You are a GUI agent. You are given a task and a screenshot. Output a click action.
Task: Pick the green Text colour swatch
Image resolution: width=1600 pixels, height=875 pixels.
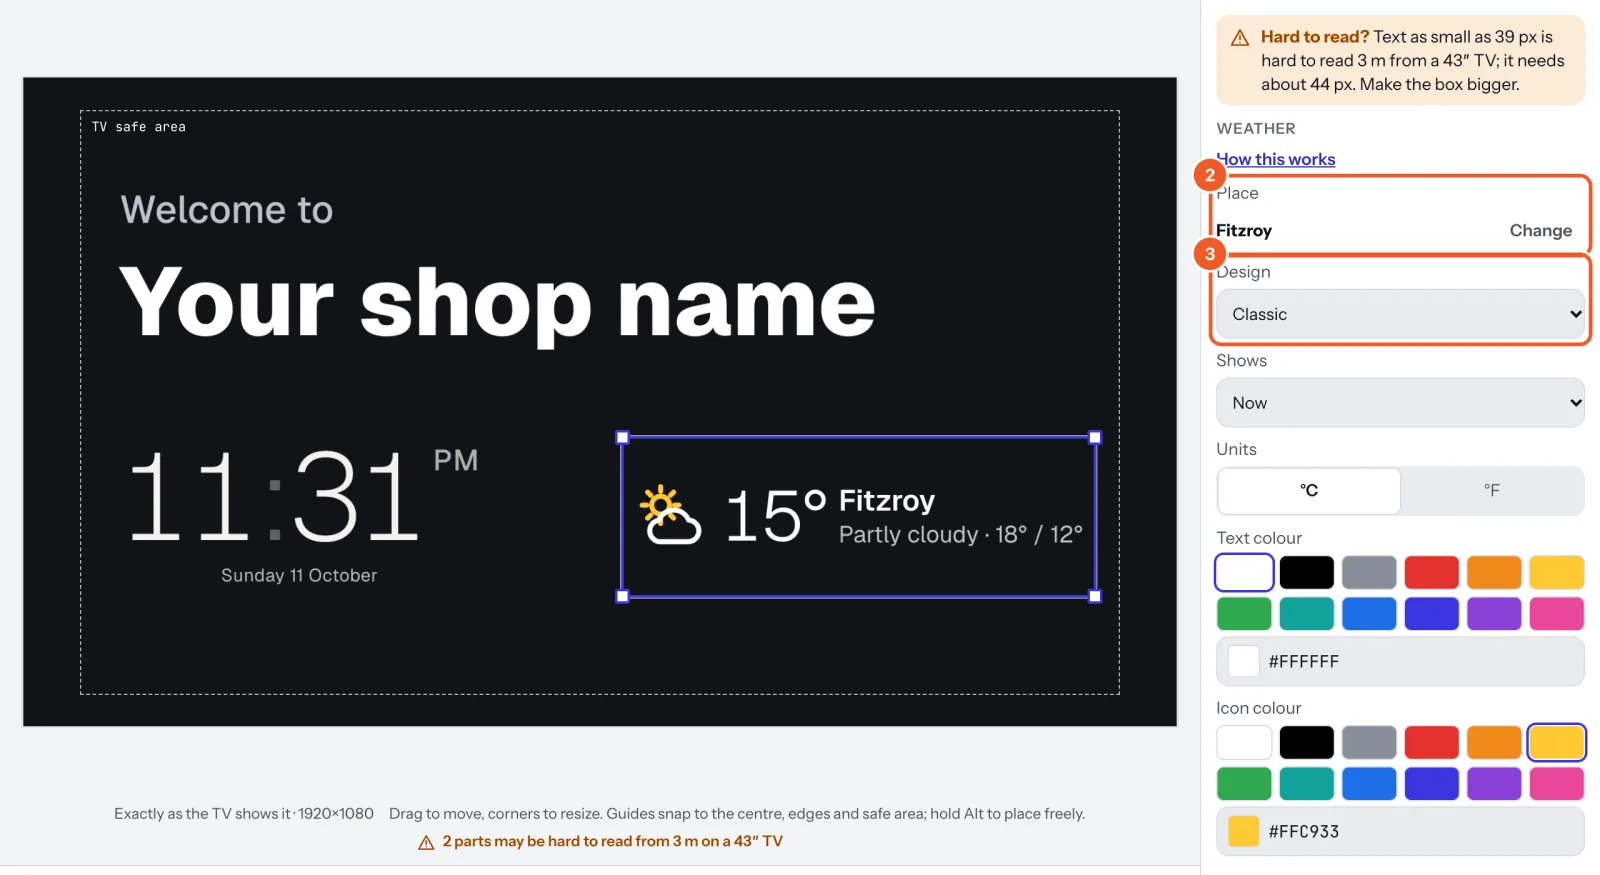pyautogui.click(x=1244, y=614)
